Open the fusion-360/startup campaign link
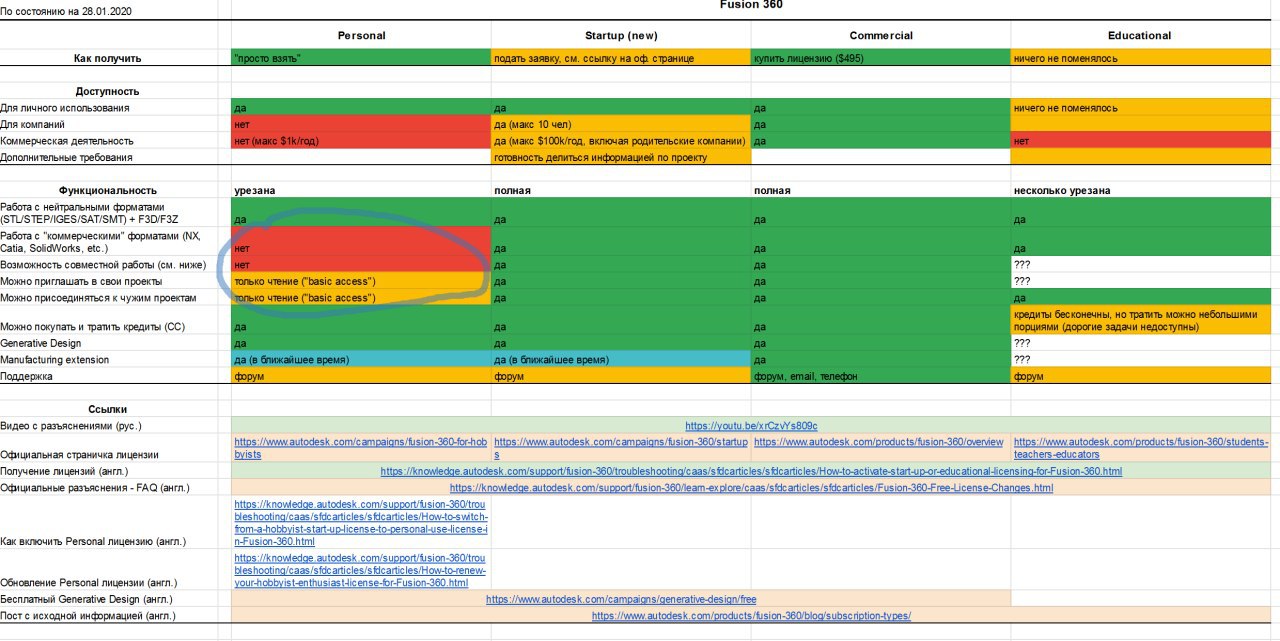Viewport: 1280px width, 641px height. click(621, 448)
